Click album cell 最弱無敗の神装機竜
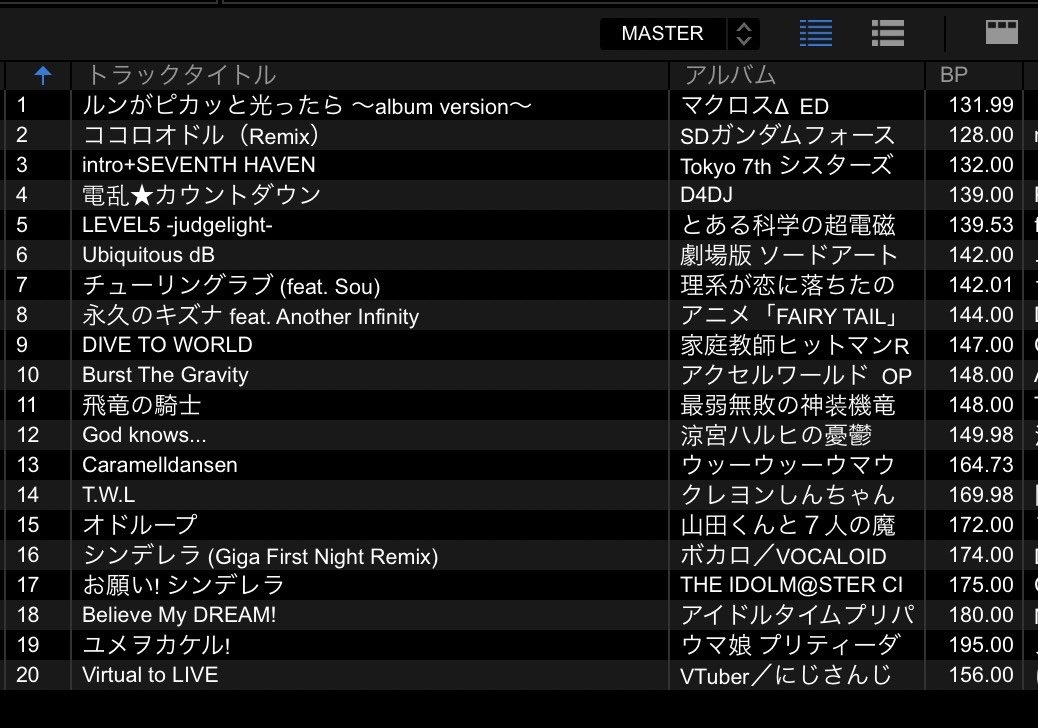 pos(788,405)
